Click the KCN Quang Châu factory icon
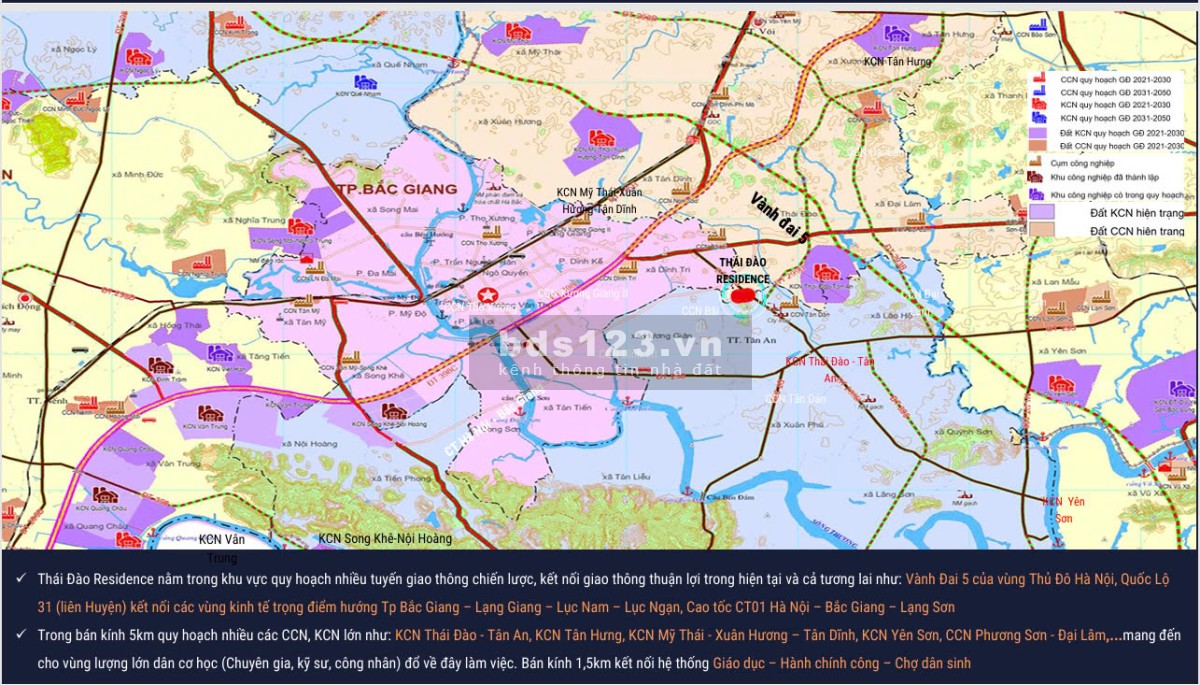The width and height of the screenshot is (1200, 685). (x=105, y=494)
